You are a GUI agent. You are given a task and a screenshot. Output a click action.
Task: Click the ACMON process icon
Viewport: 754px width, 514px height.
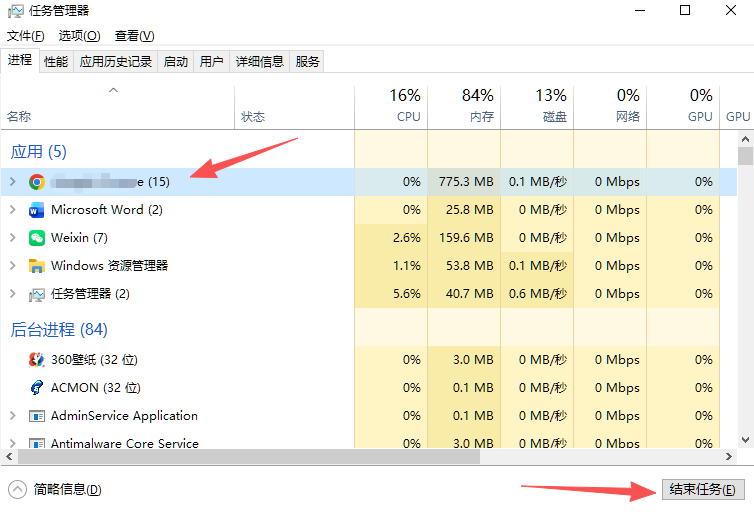[37, 388]
